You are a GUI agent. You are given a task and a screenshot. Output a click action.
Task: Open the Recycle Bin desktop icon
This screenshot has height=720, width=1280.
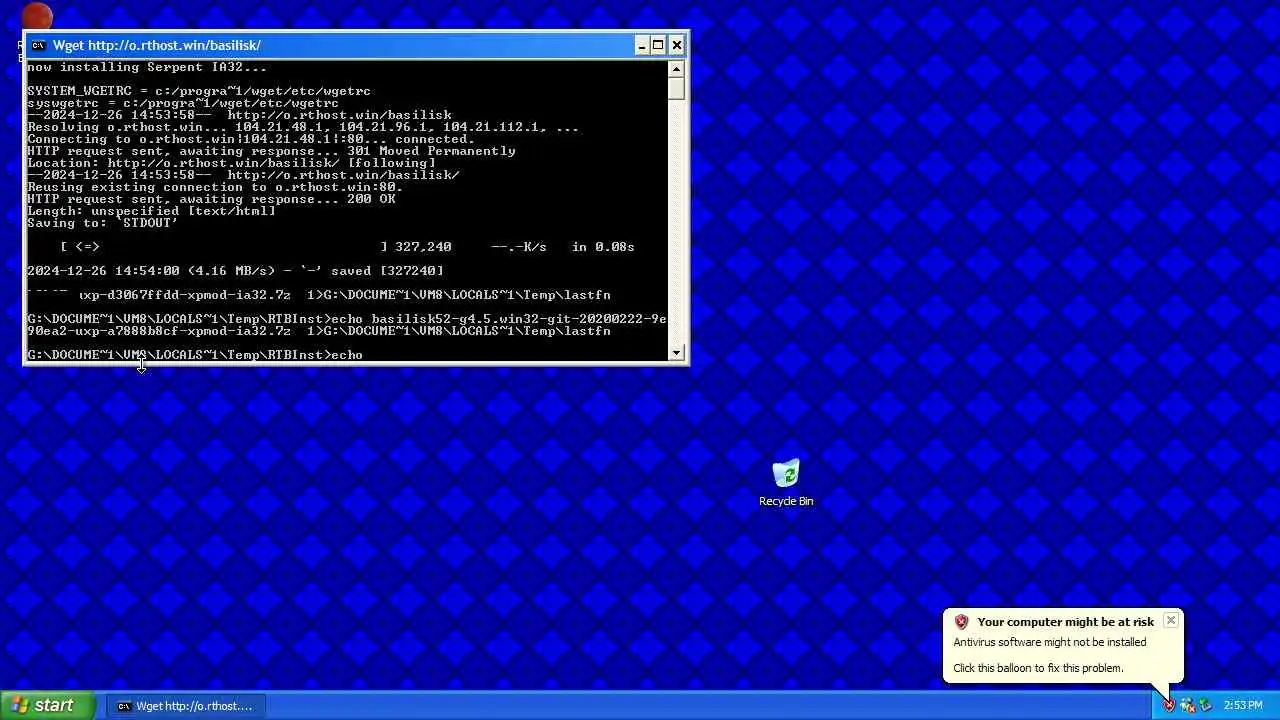(x=786, y=484)
